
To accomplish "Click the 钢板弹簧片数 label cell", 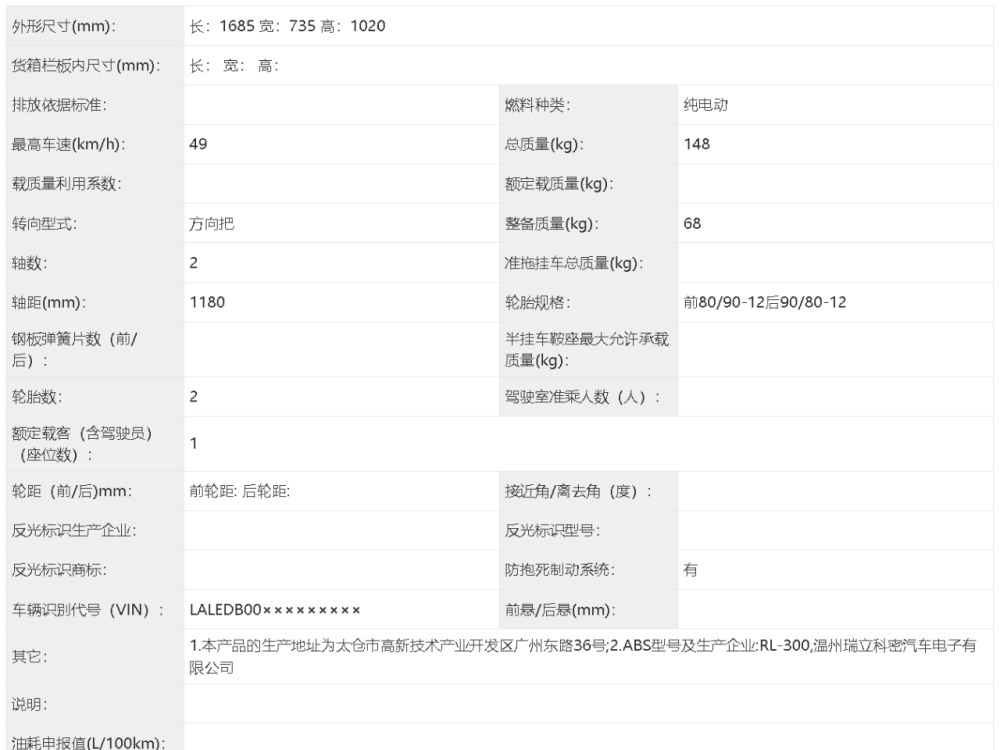I will point(75,350).
